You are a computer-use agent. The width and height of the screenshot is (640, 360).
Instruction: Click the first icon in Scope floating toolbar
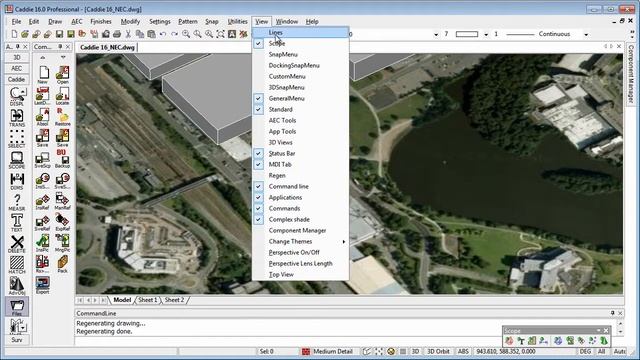click(509, 340)
